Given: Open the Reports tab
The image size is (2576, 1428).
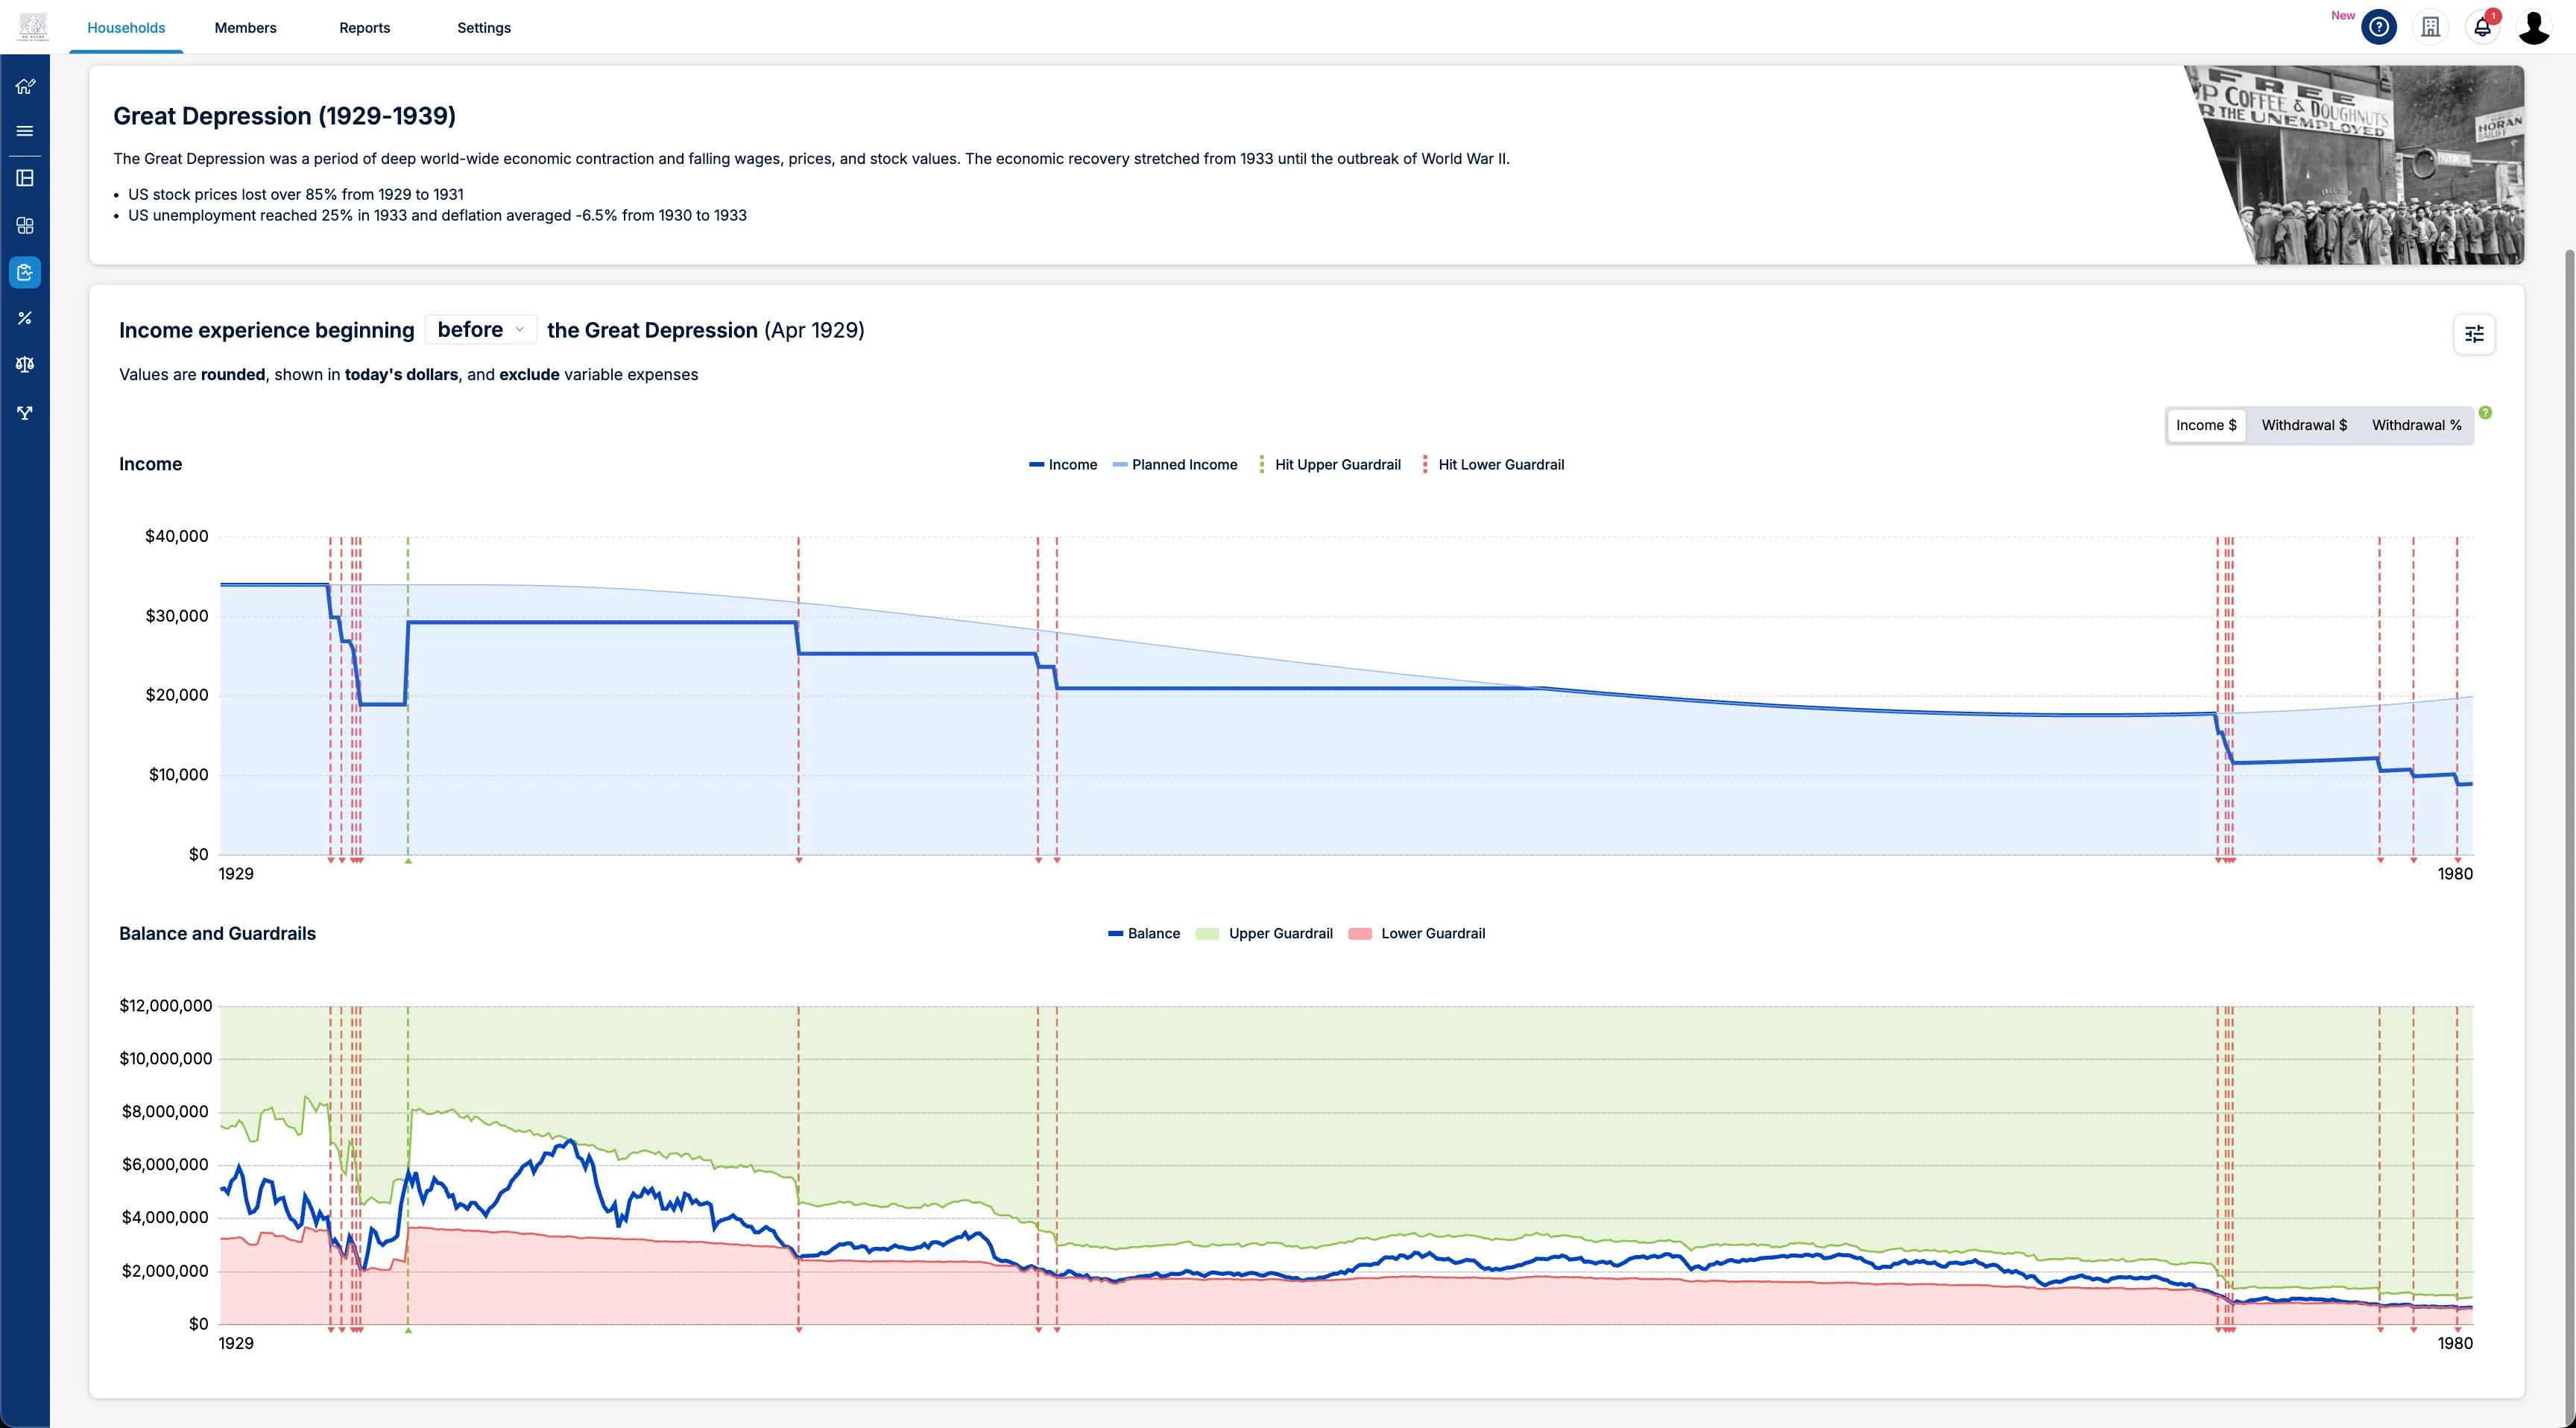Looking at the screenshot, I should click(x=364, y=28).
